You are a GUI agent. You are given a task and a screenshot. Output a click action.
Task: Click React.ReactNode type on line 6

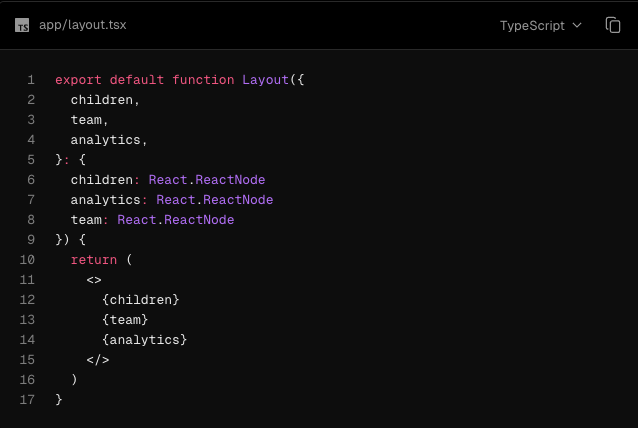click(x=207, y=180)
